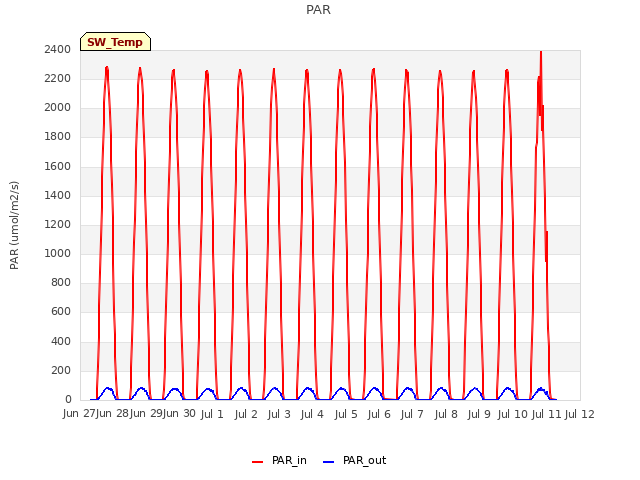Click the red PAR_in legend swatch
640x480 pixels.
tap(258, 462)
